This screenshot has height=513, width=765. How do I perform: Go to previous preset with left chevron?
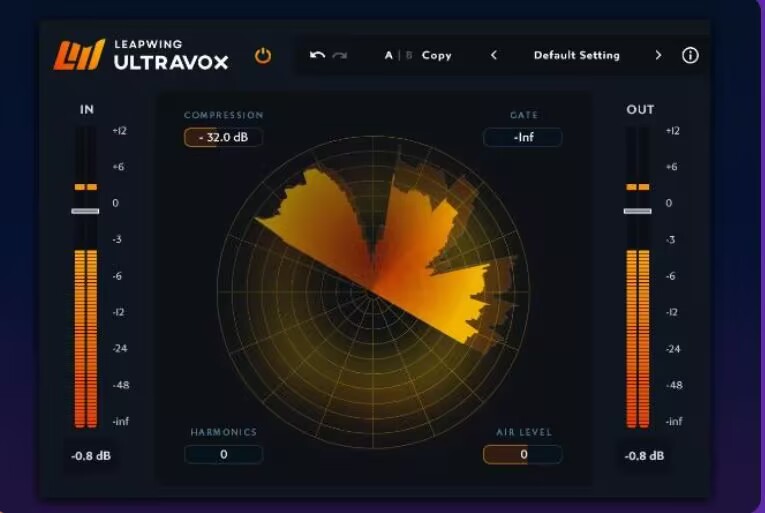[x=494, y=55]
